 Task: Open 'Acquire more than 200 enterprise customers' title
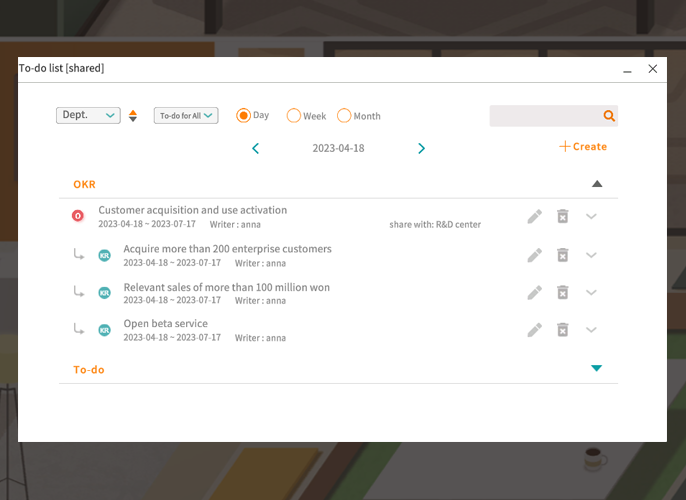[x=228, y=249]
